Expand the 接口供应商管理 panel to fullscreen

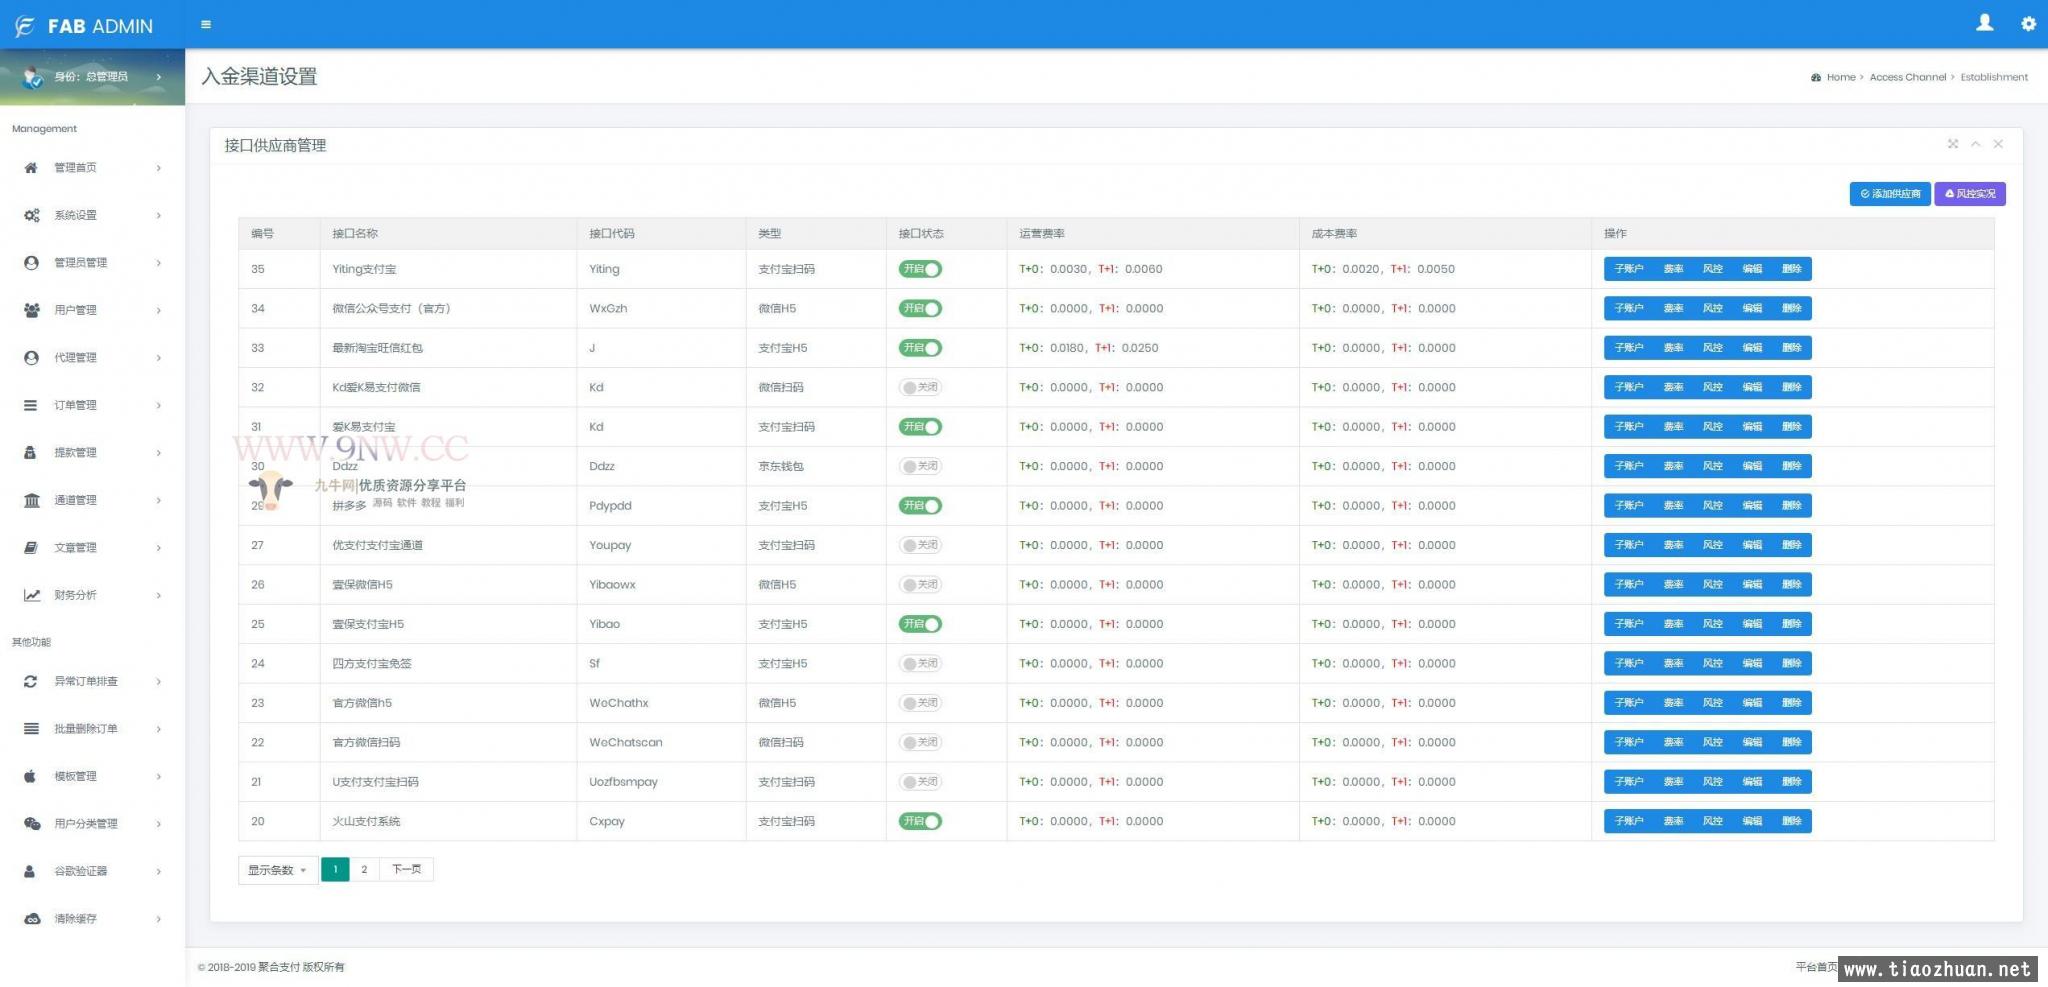click(1953, 144)
